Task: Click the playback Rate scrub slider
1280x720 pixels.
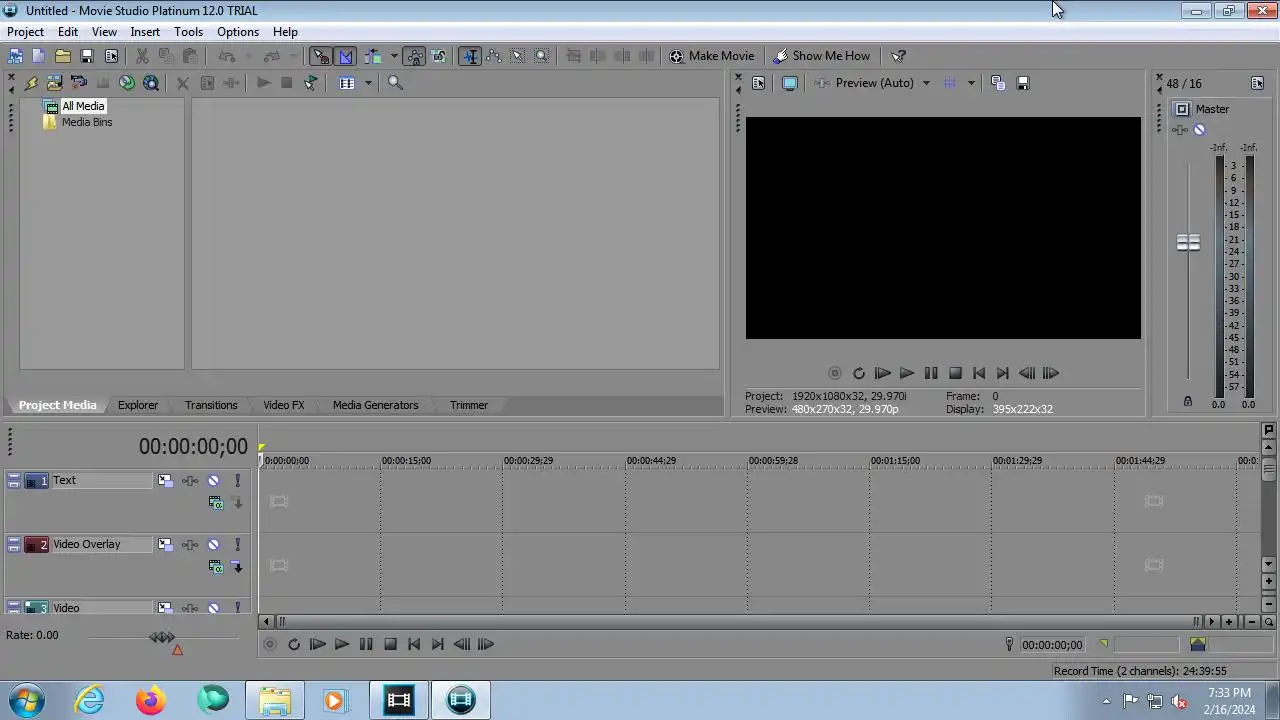Action: pos(162,637)
